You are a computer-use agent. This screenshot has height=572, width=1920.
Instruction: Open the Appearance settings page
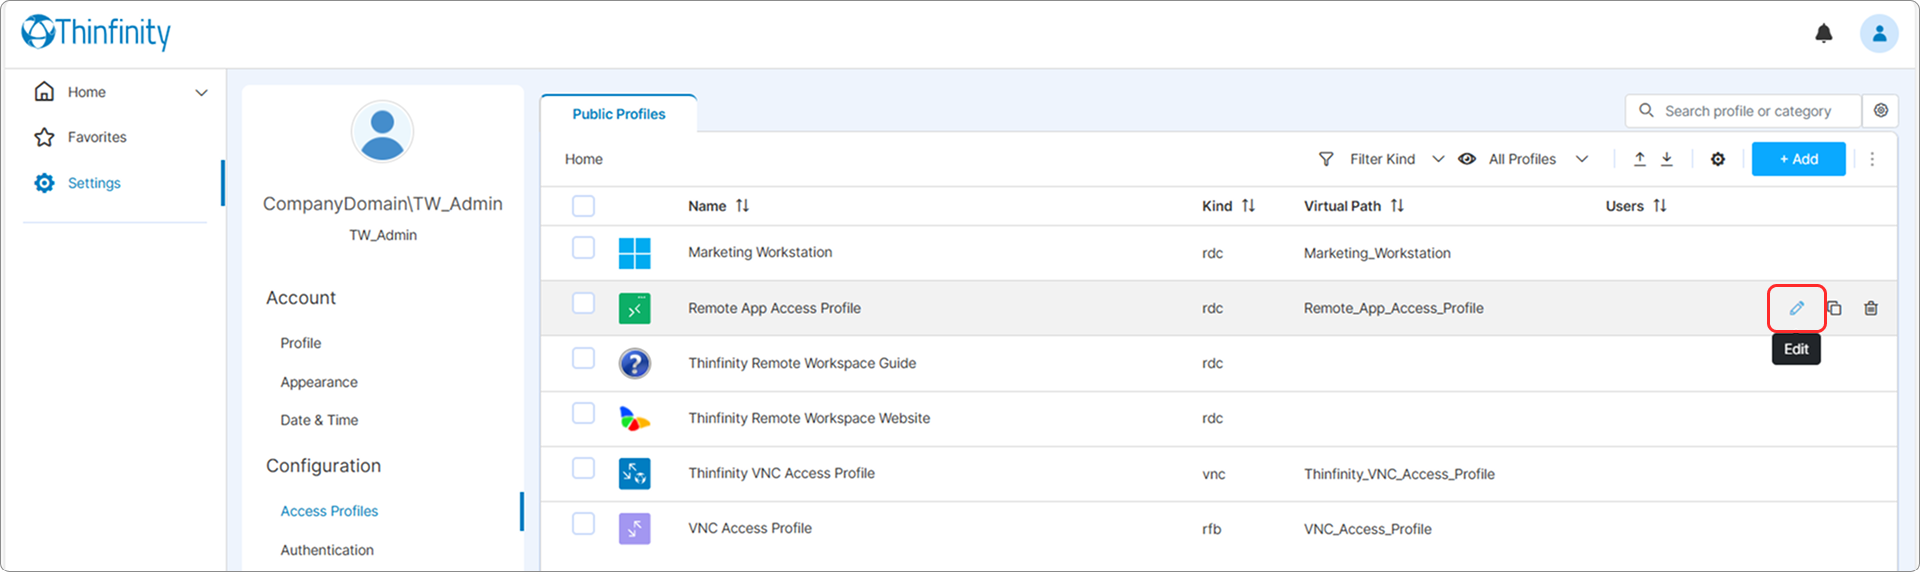tap(319, 382)
